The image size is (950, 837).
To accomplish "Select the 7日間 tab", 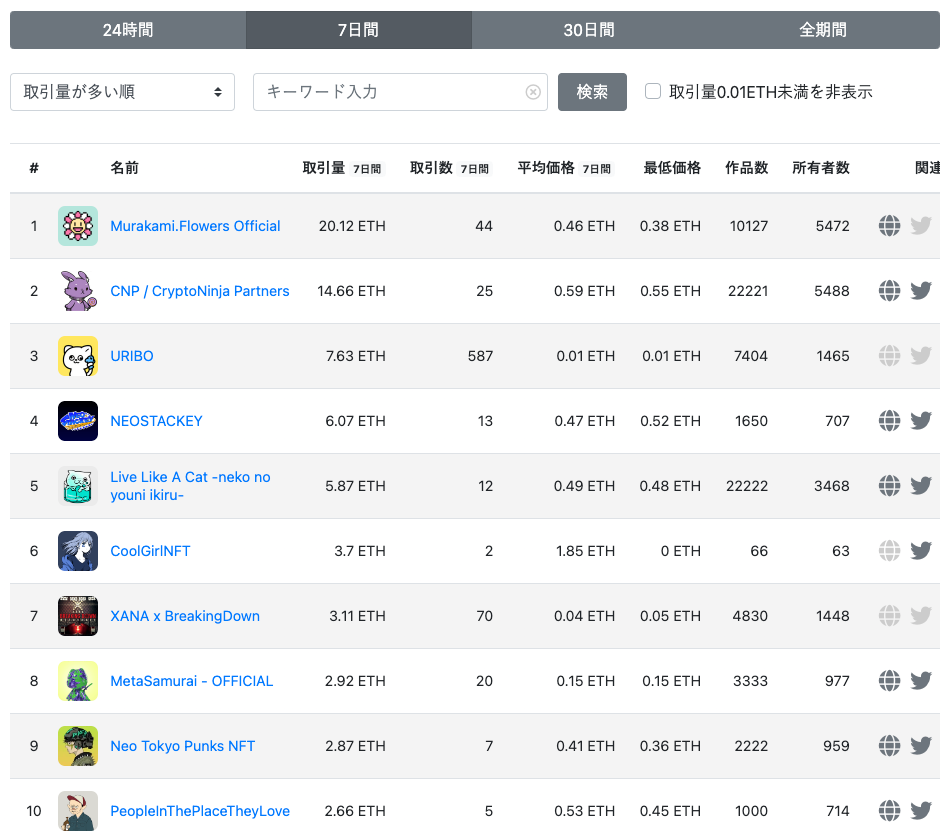I will tap(359, 30).
